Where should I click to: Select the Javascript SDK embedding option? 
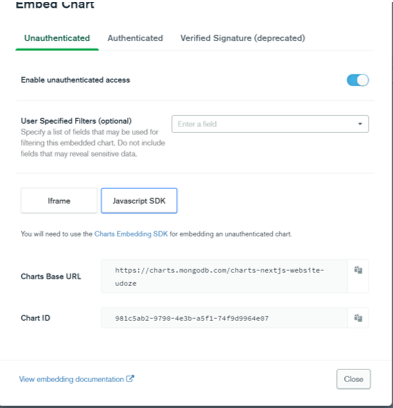pyautogui.click(x=139, y=201)
